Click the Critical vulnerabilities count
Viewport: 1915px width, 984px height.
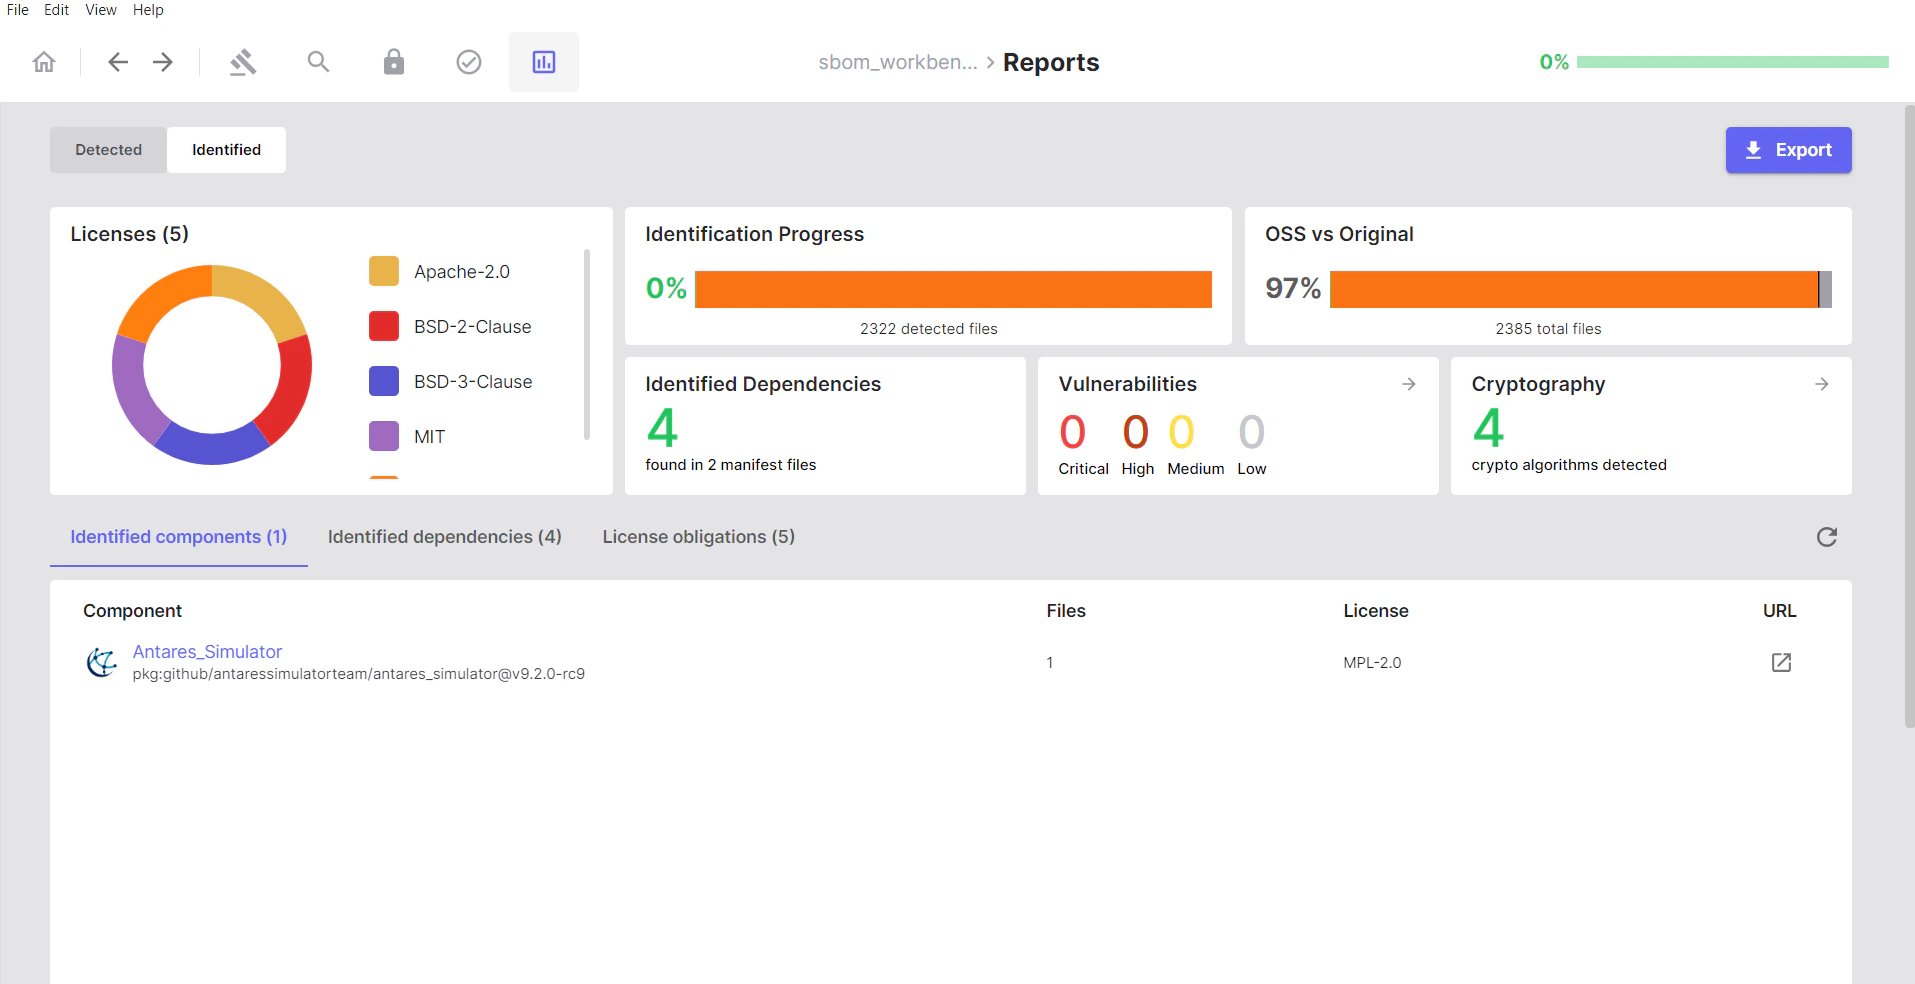[1072, 432]
